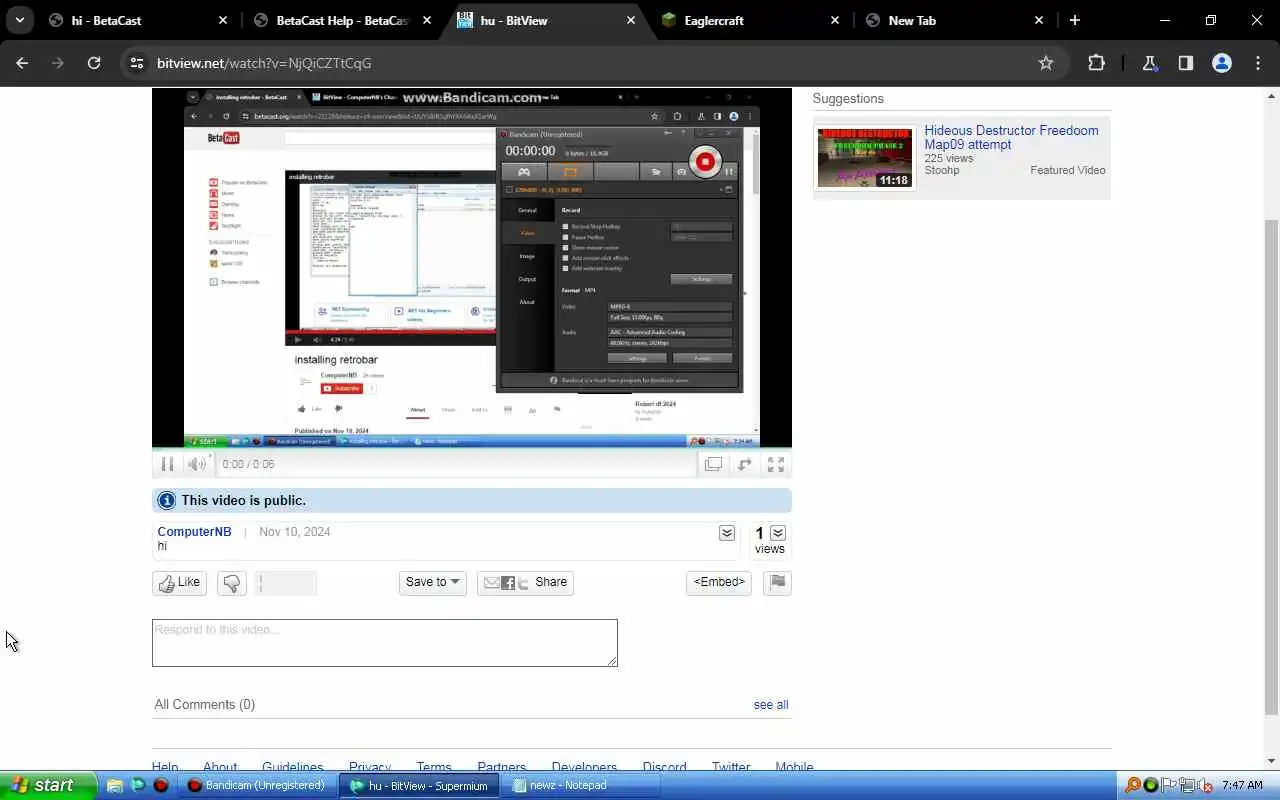Click the Stoohp uploader name
Image resolution: width=1280 pixels, height=800 pixels.
pyautogui.click(x=942, y=171)
